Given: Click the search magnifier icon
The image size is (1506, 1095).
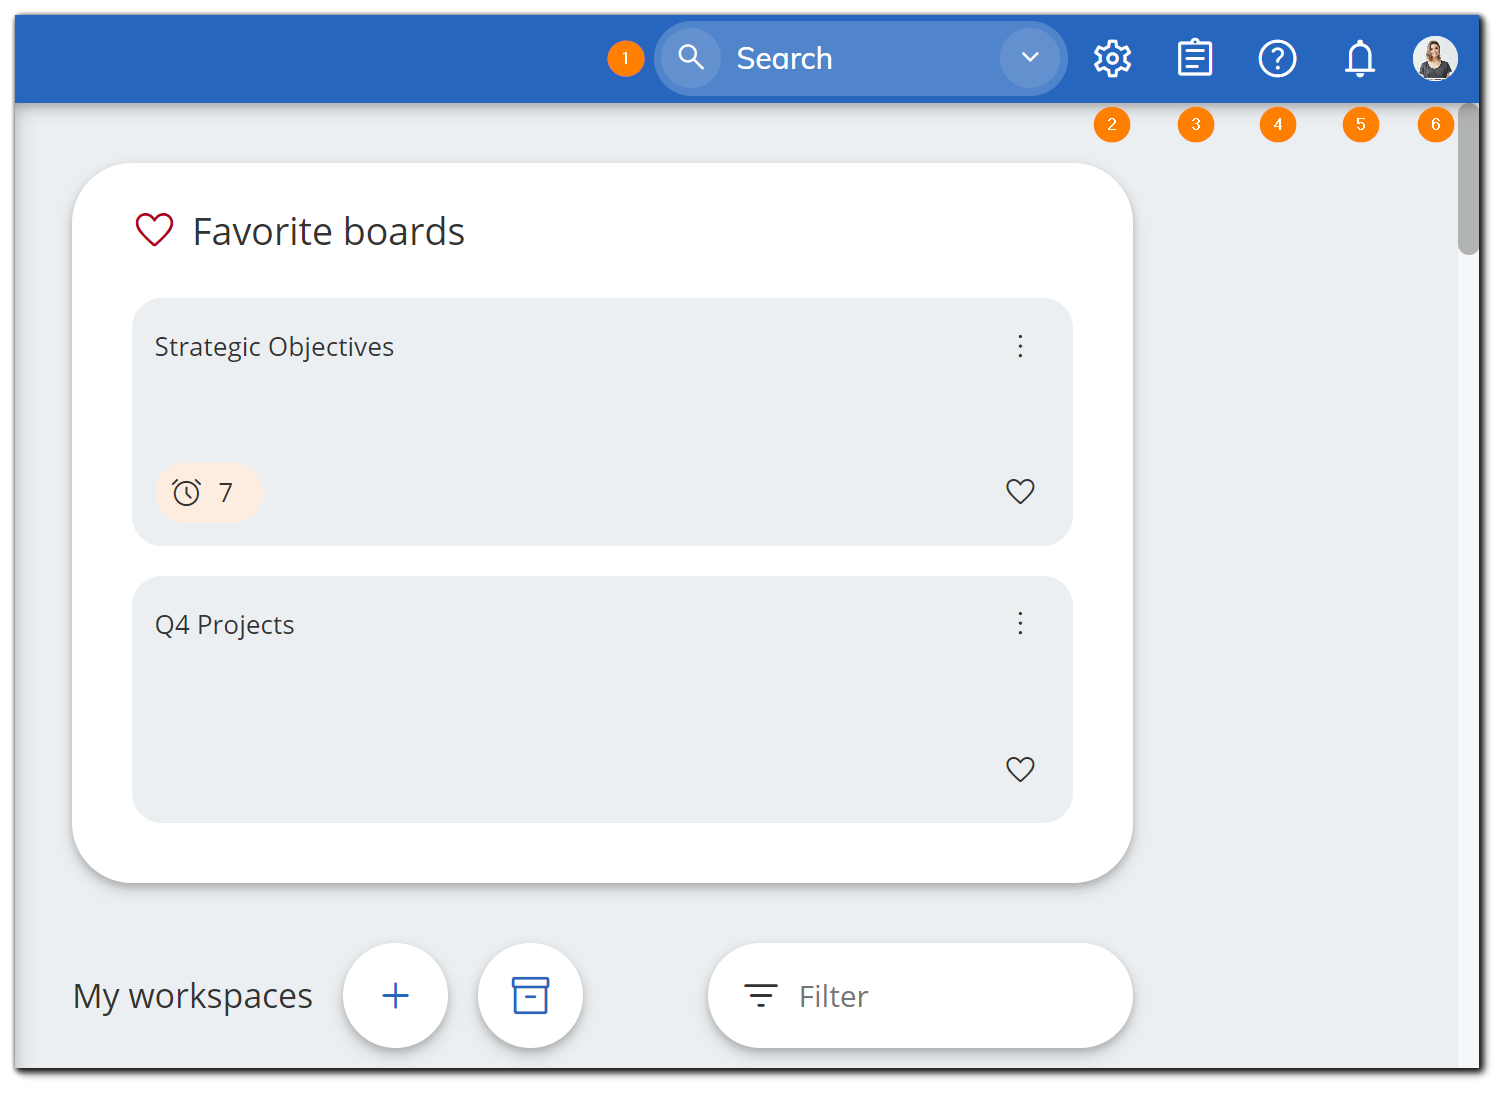Looking at the screenshot, I should (691, 57).
